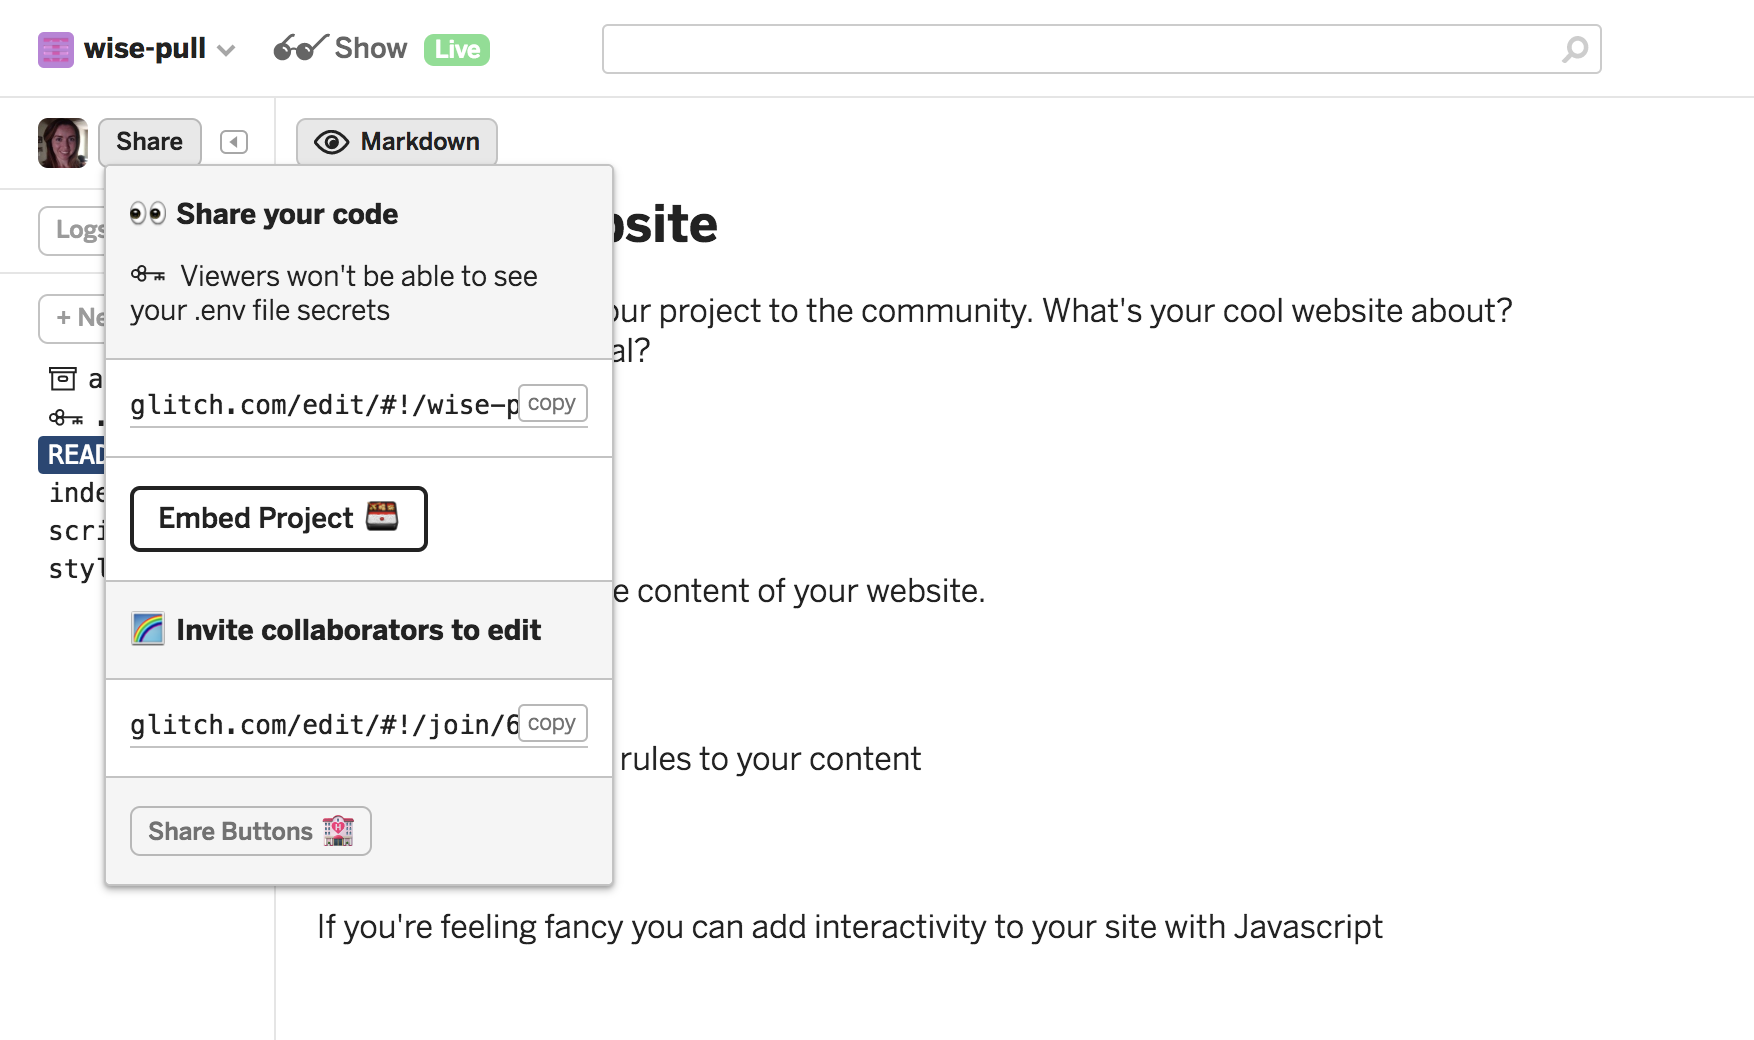
Task: Click the 'Invite collaborators to edit' heading
Action: [359, 630]
